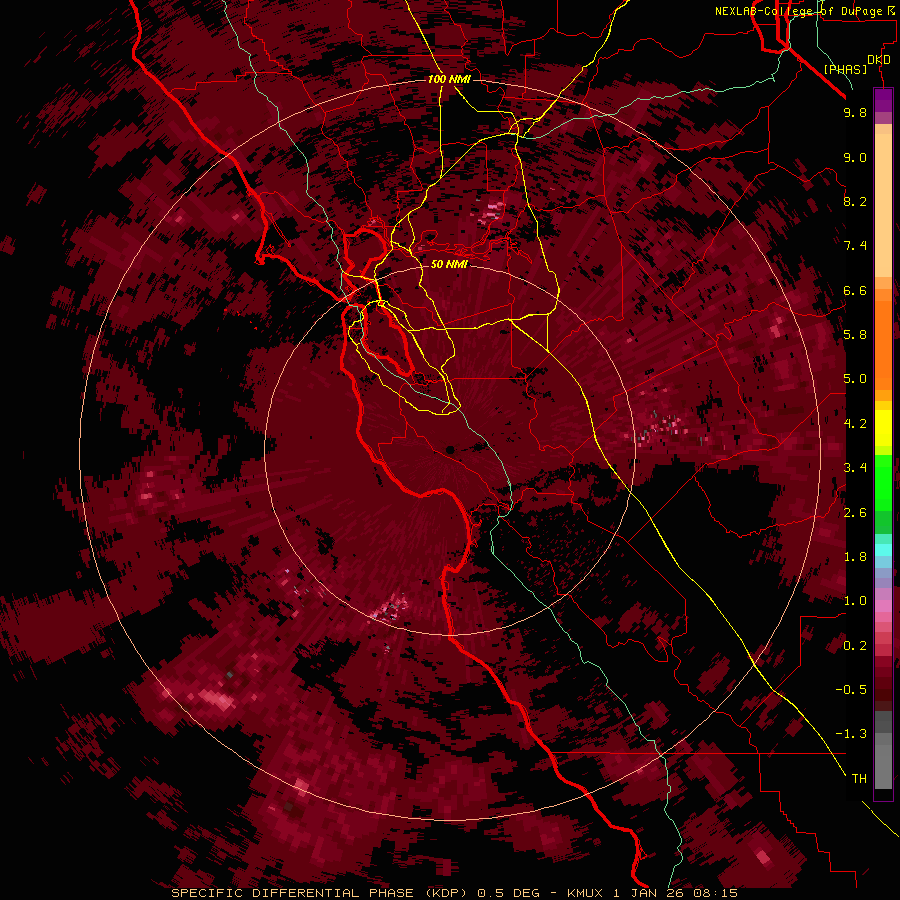The height and width of the screenshot is (900, 900).
Task: Click the 6.6 scale label
Action: click(855, 290)
